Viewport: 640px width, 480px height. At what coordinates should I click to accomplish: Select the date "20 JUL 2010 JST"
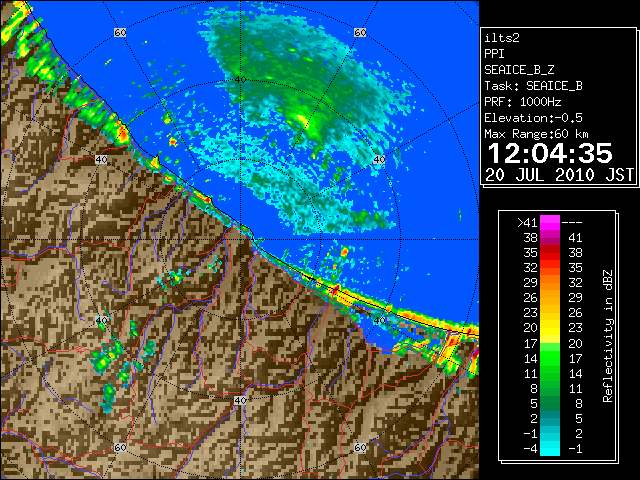tap(559, 175)
